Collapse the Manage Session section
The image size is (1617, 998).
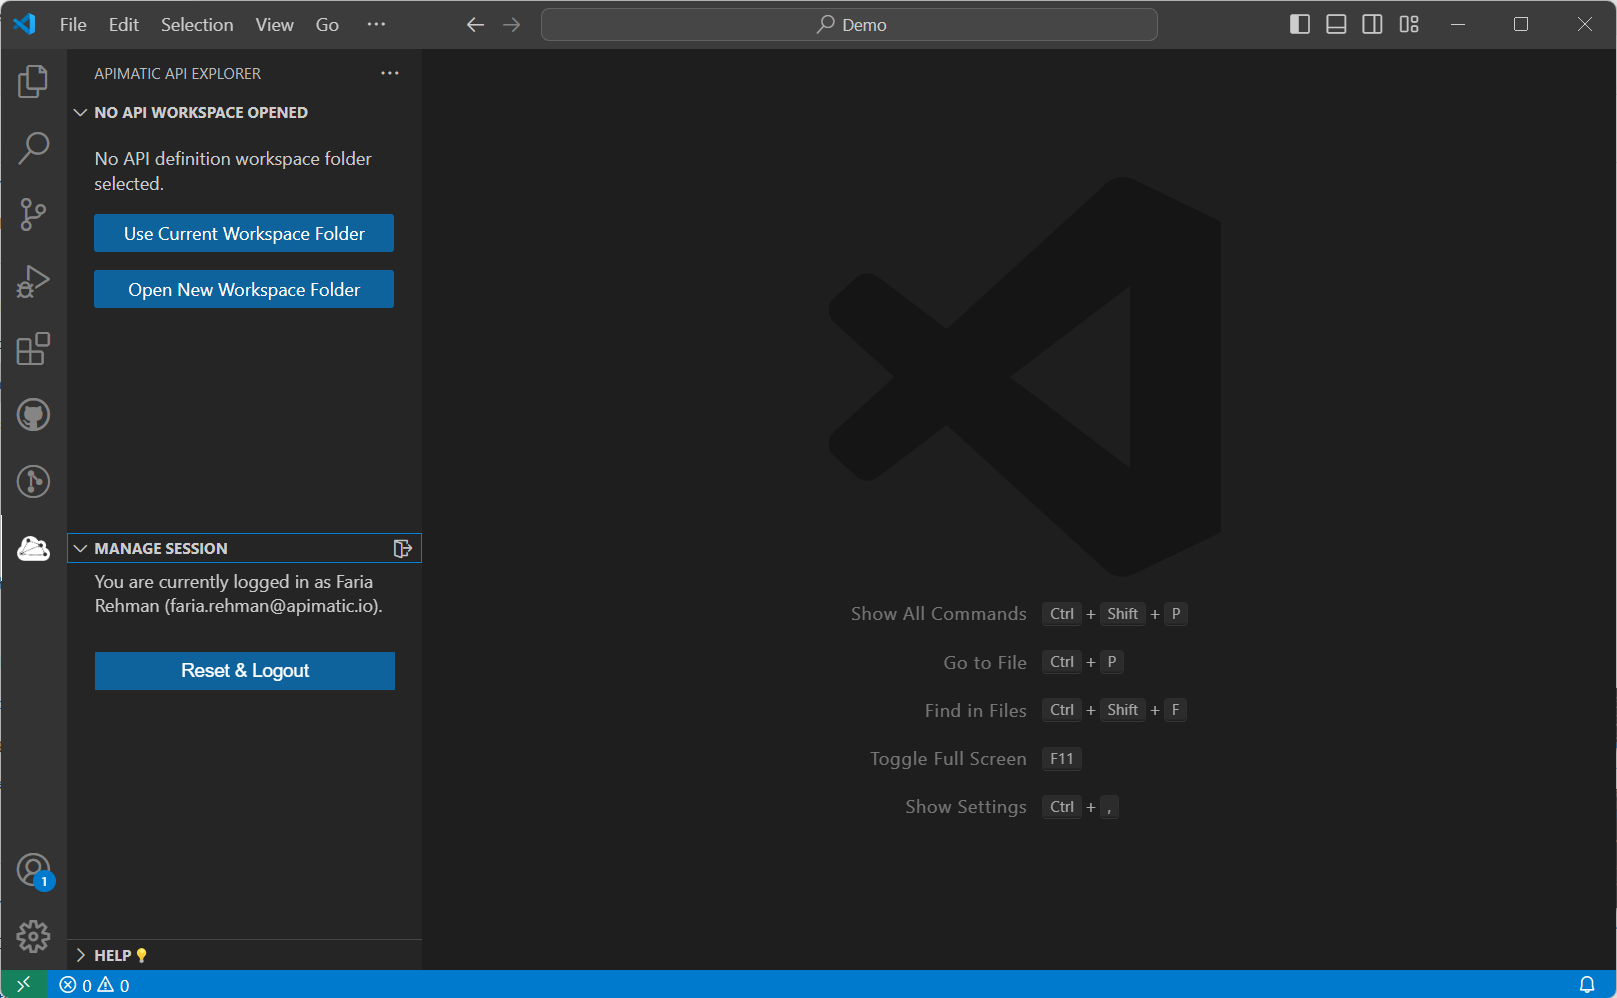(81, 548)
